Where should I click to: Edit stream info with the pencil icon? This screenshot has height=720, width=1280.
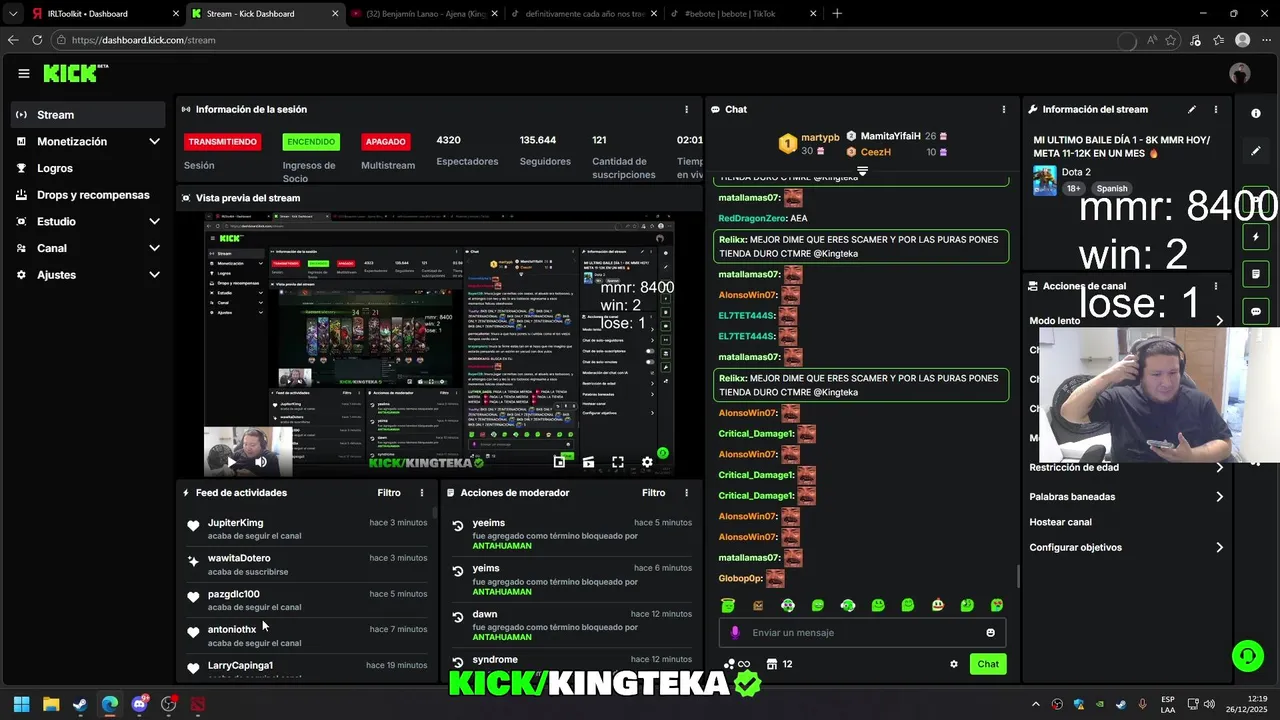1192,109
